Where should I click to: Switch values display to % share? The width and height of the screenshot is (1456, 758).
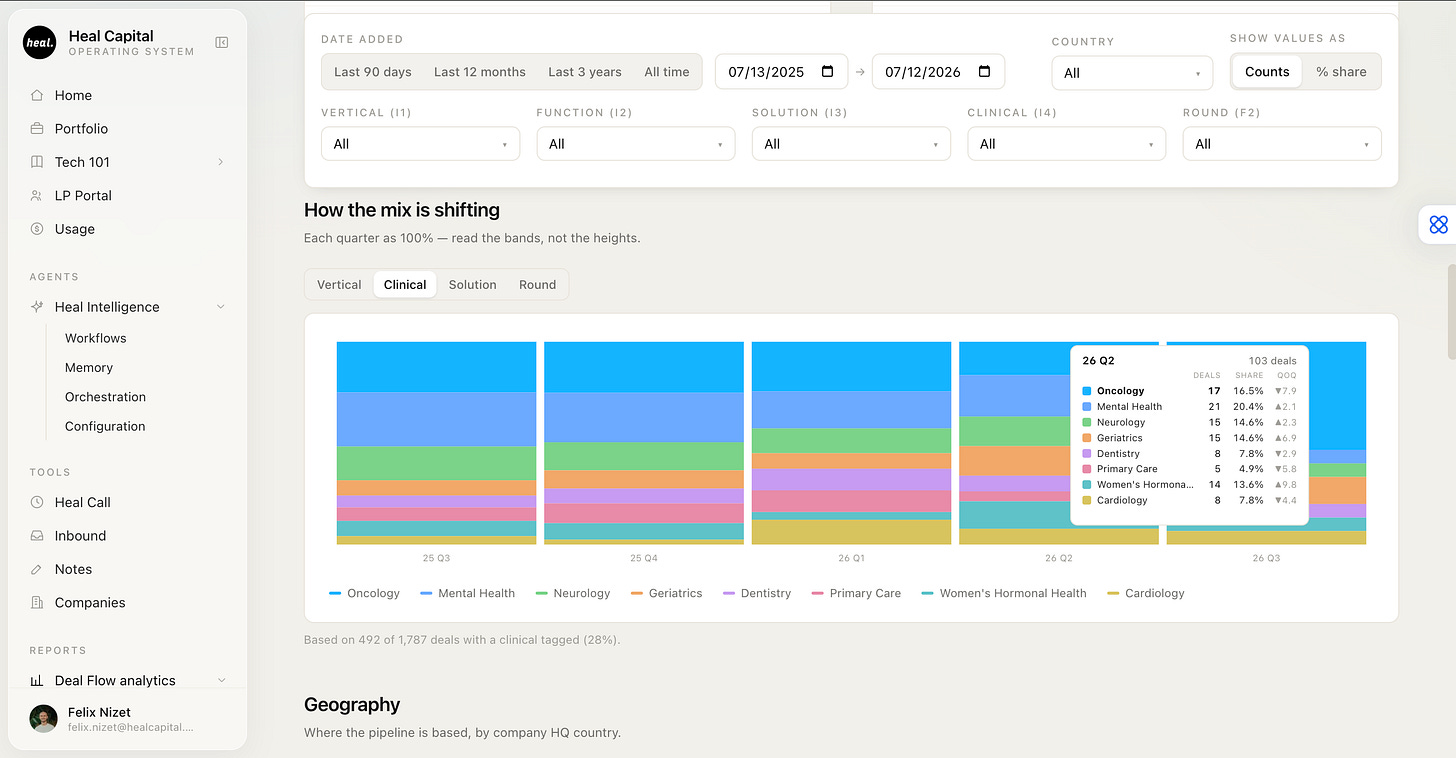click(1341, 72)
